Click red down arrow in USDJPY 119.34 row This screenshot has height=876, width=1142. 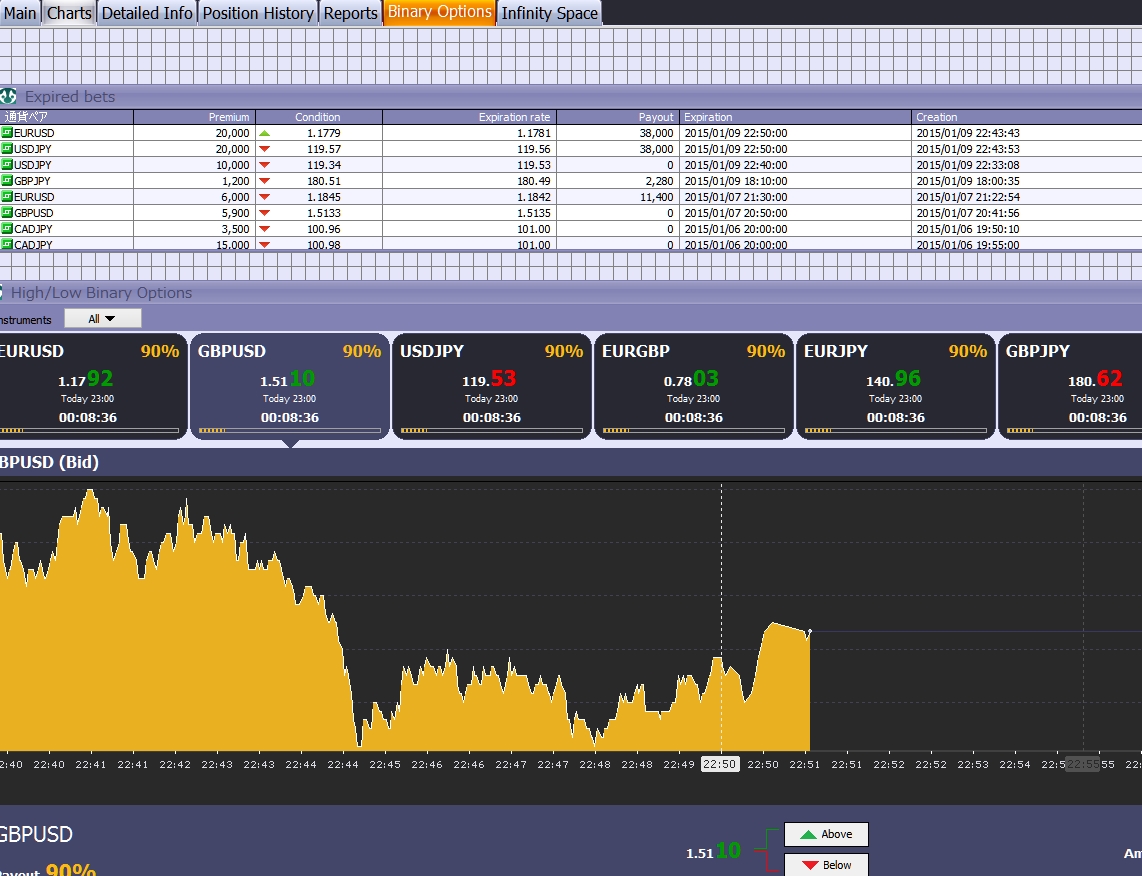pyautogui.click(x=264, y=165)
